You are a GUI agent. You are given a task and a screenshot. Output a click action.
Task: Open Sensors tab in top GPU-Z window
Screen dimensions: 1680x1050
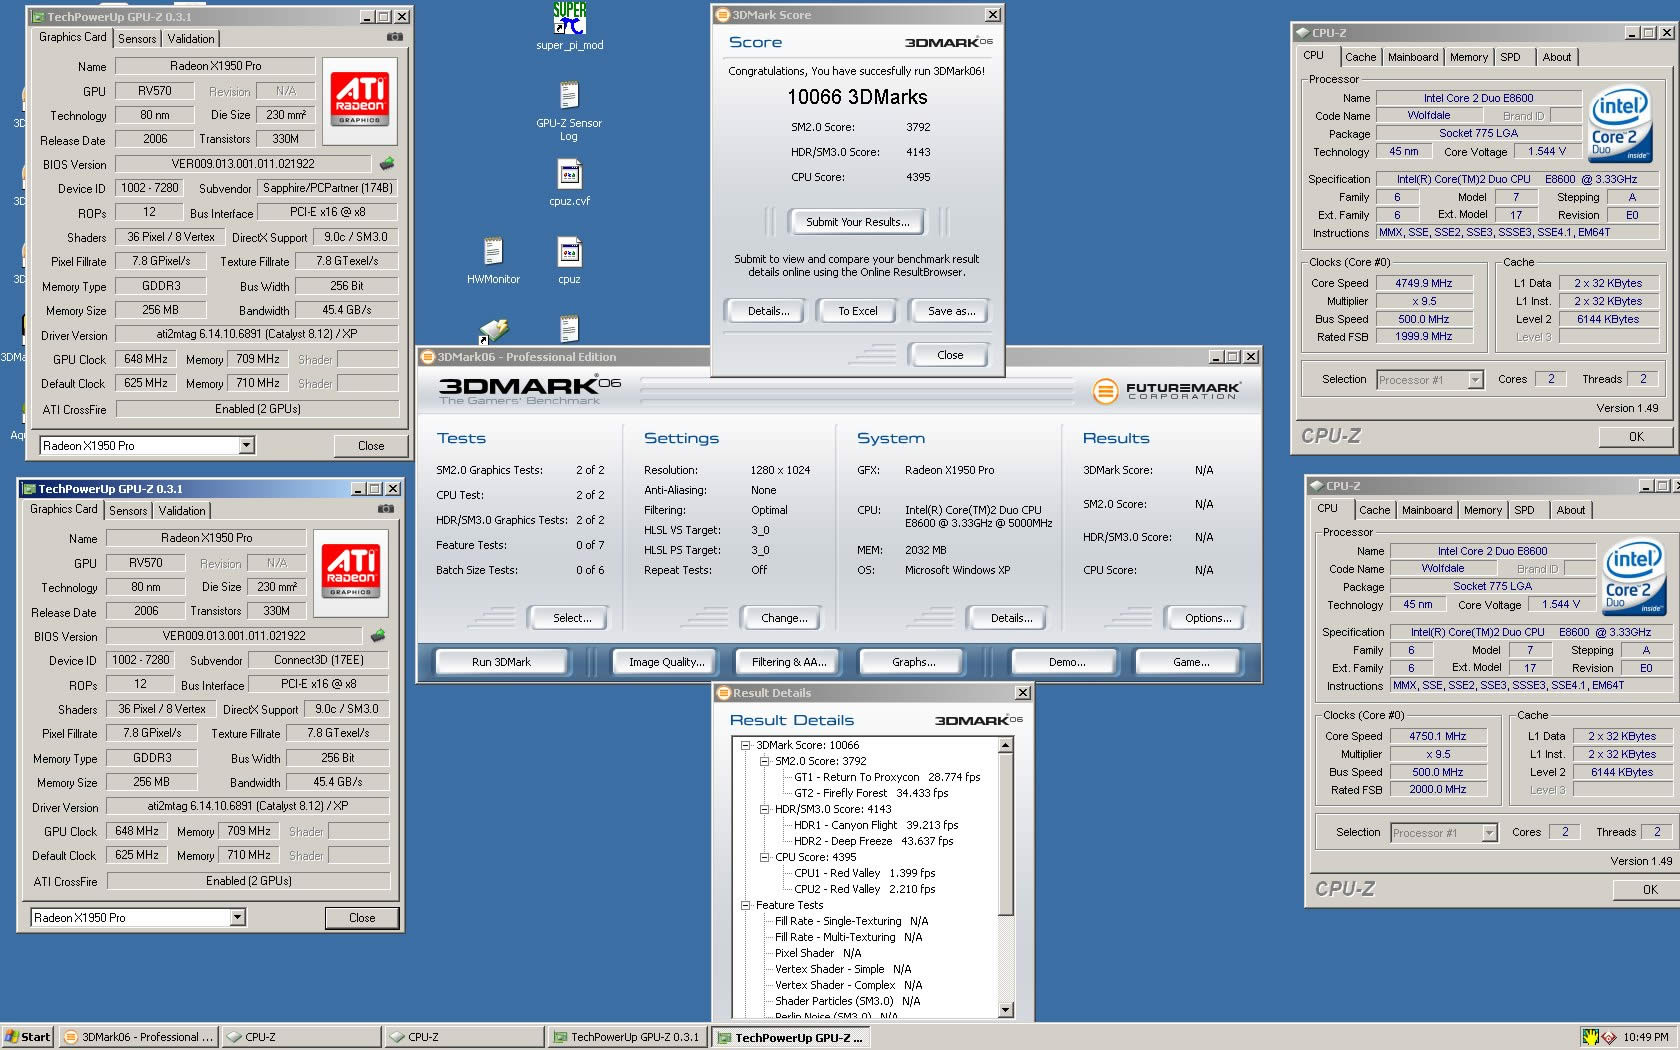(x=137, y=39)
